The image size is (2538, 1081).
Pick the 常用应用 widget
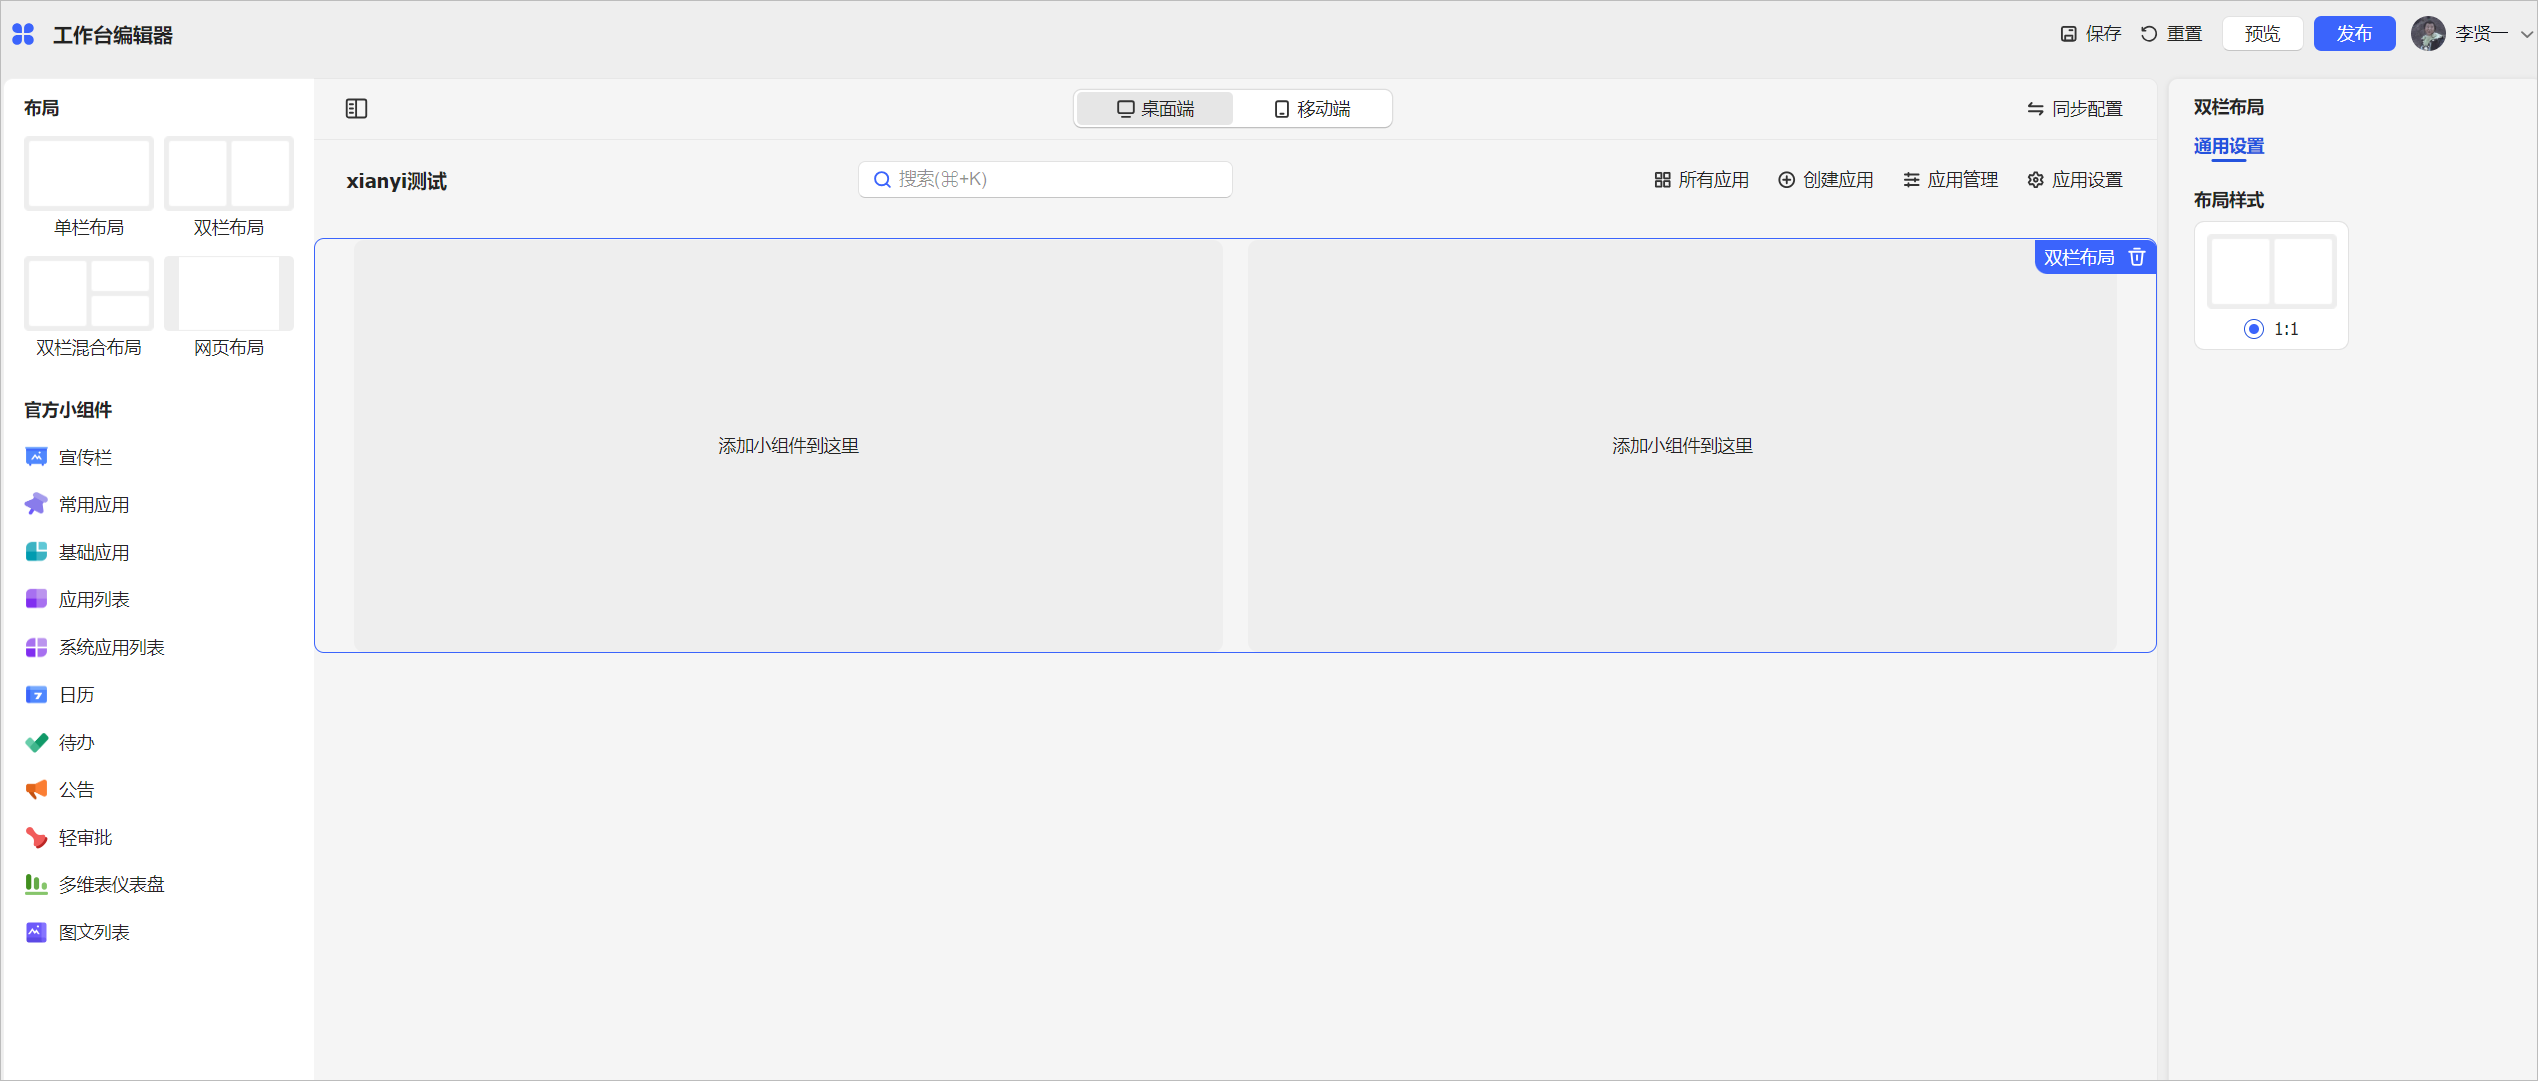click(x=93, y=504)
